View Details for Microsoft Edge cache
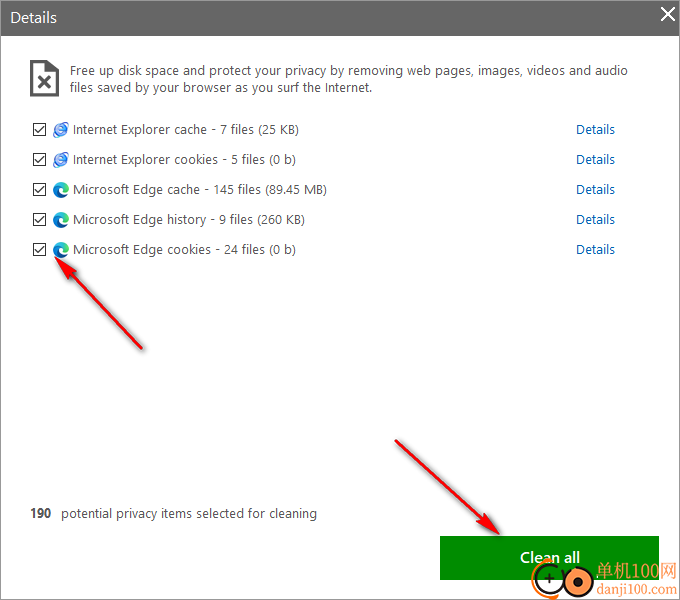This screenshot has width=680, height=600. coord(595,189)
